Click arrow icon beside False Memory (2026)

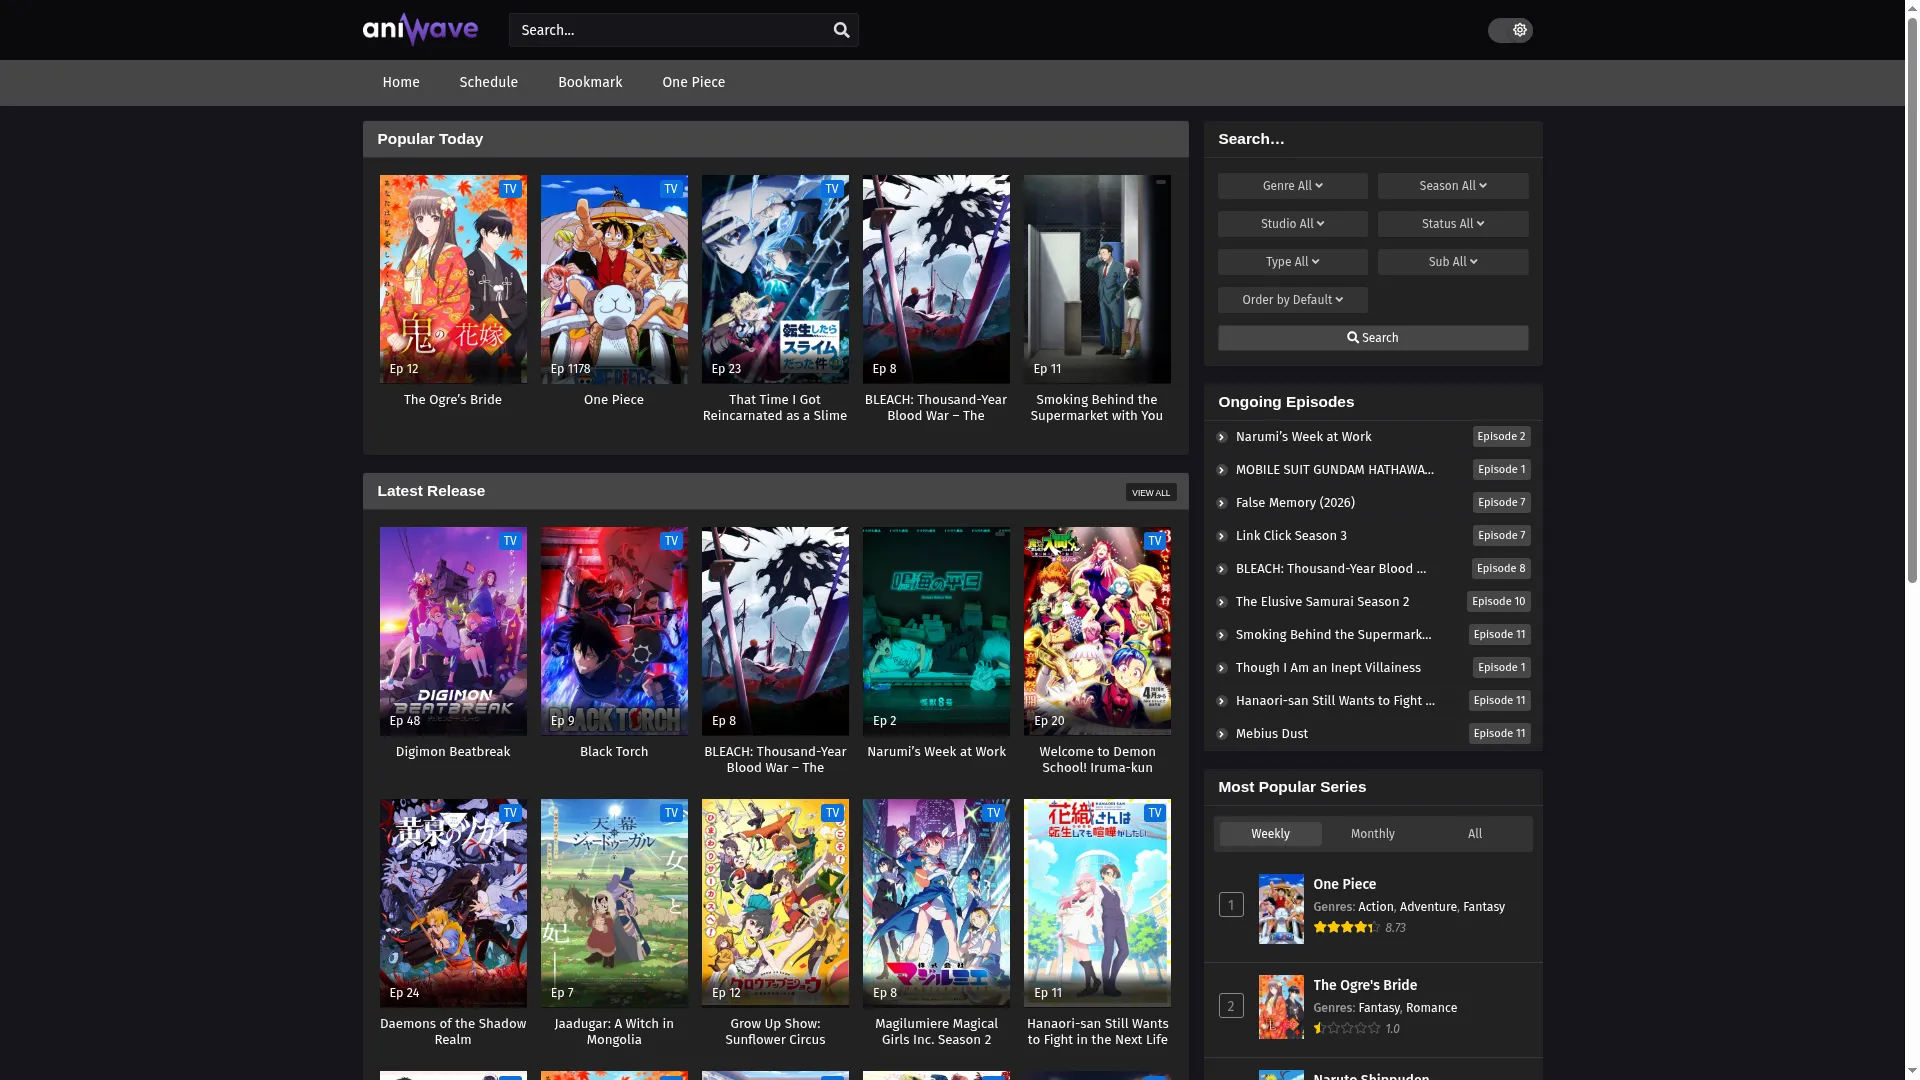pos(1222,503)
